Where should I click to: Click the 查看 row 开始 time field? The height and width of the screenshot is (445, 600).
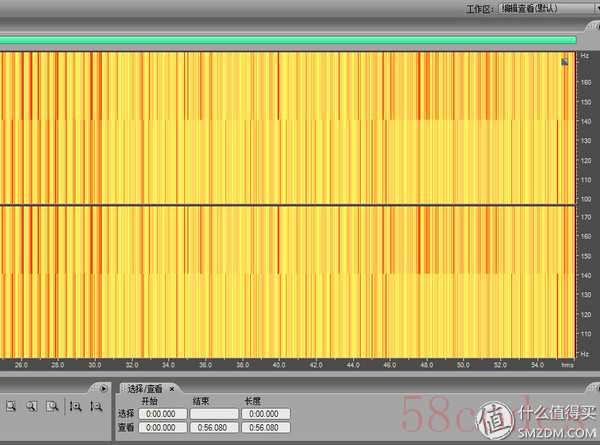163,427
